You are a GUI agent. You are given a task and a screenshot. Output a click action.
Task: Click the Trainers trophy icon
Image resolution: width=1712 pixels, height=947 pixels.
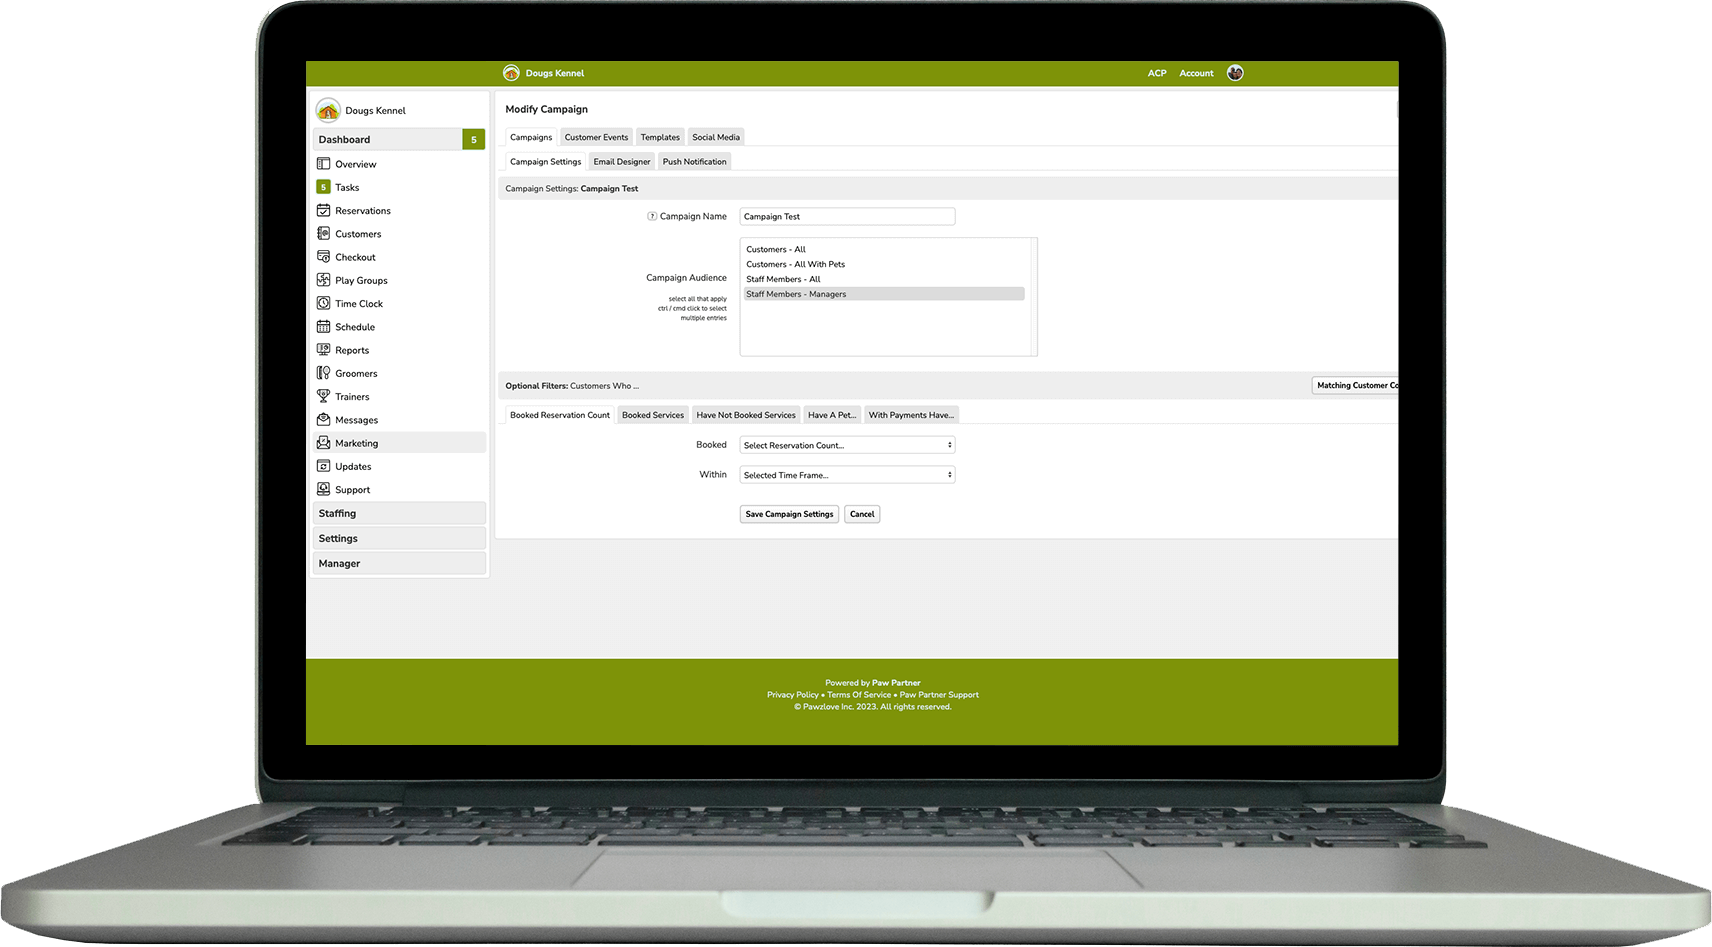(x=323, y=396)
